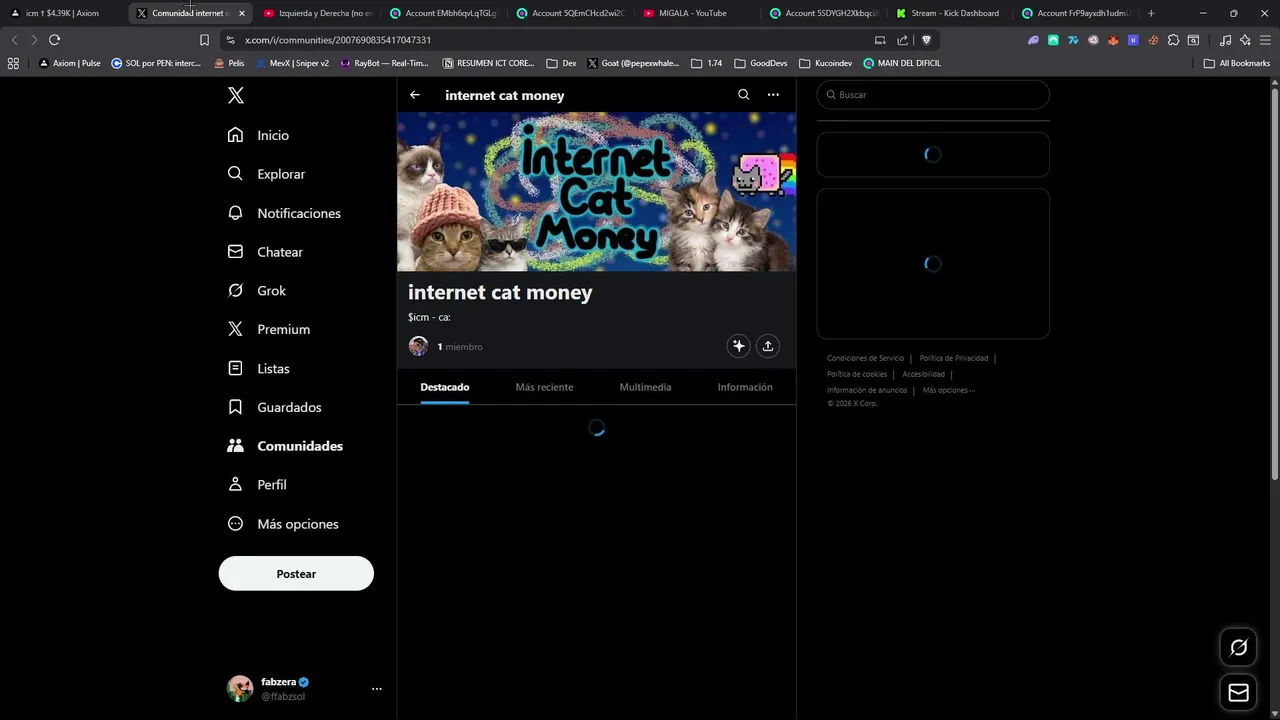Open MAIN DEL DIFICIL bookmark
This screenshot has height=720, width=1280.
[x=902, y=63]
